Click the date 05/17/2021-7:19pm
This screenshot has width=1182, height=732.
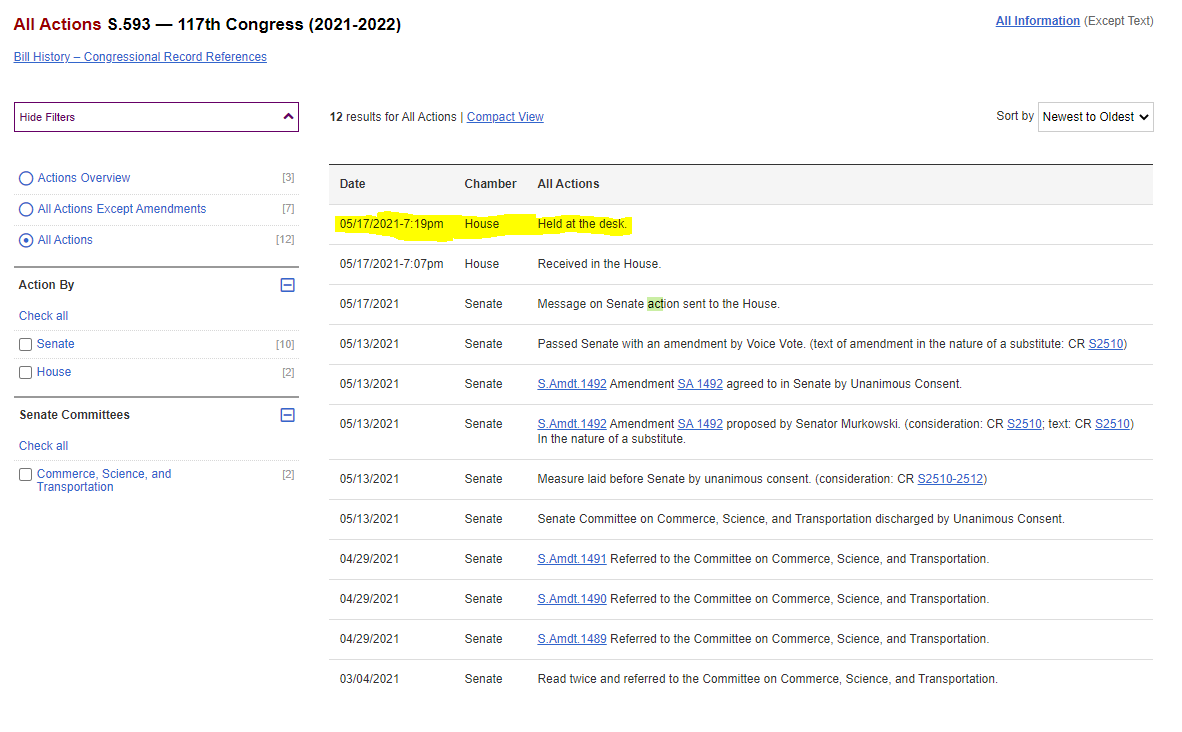click(391, 224)
